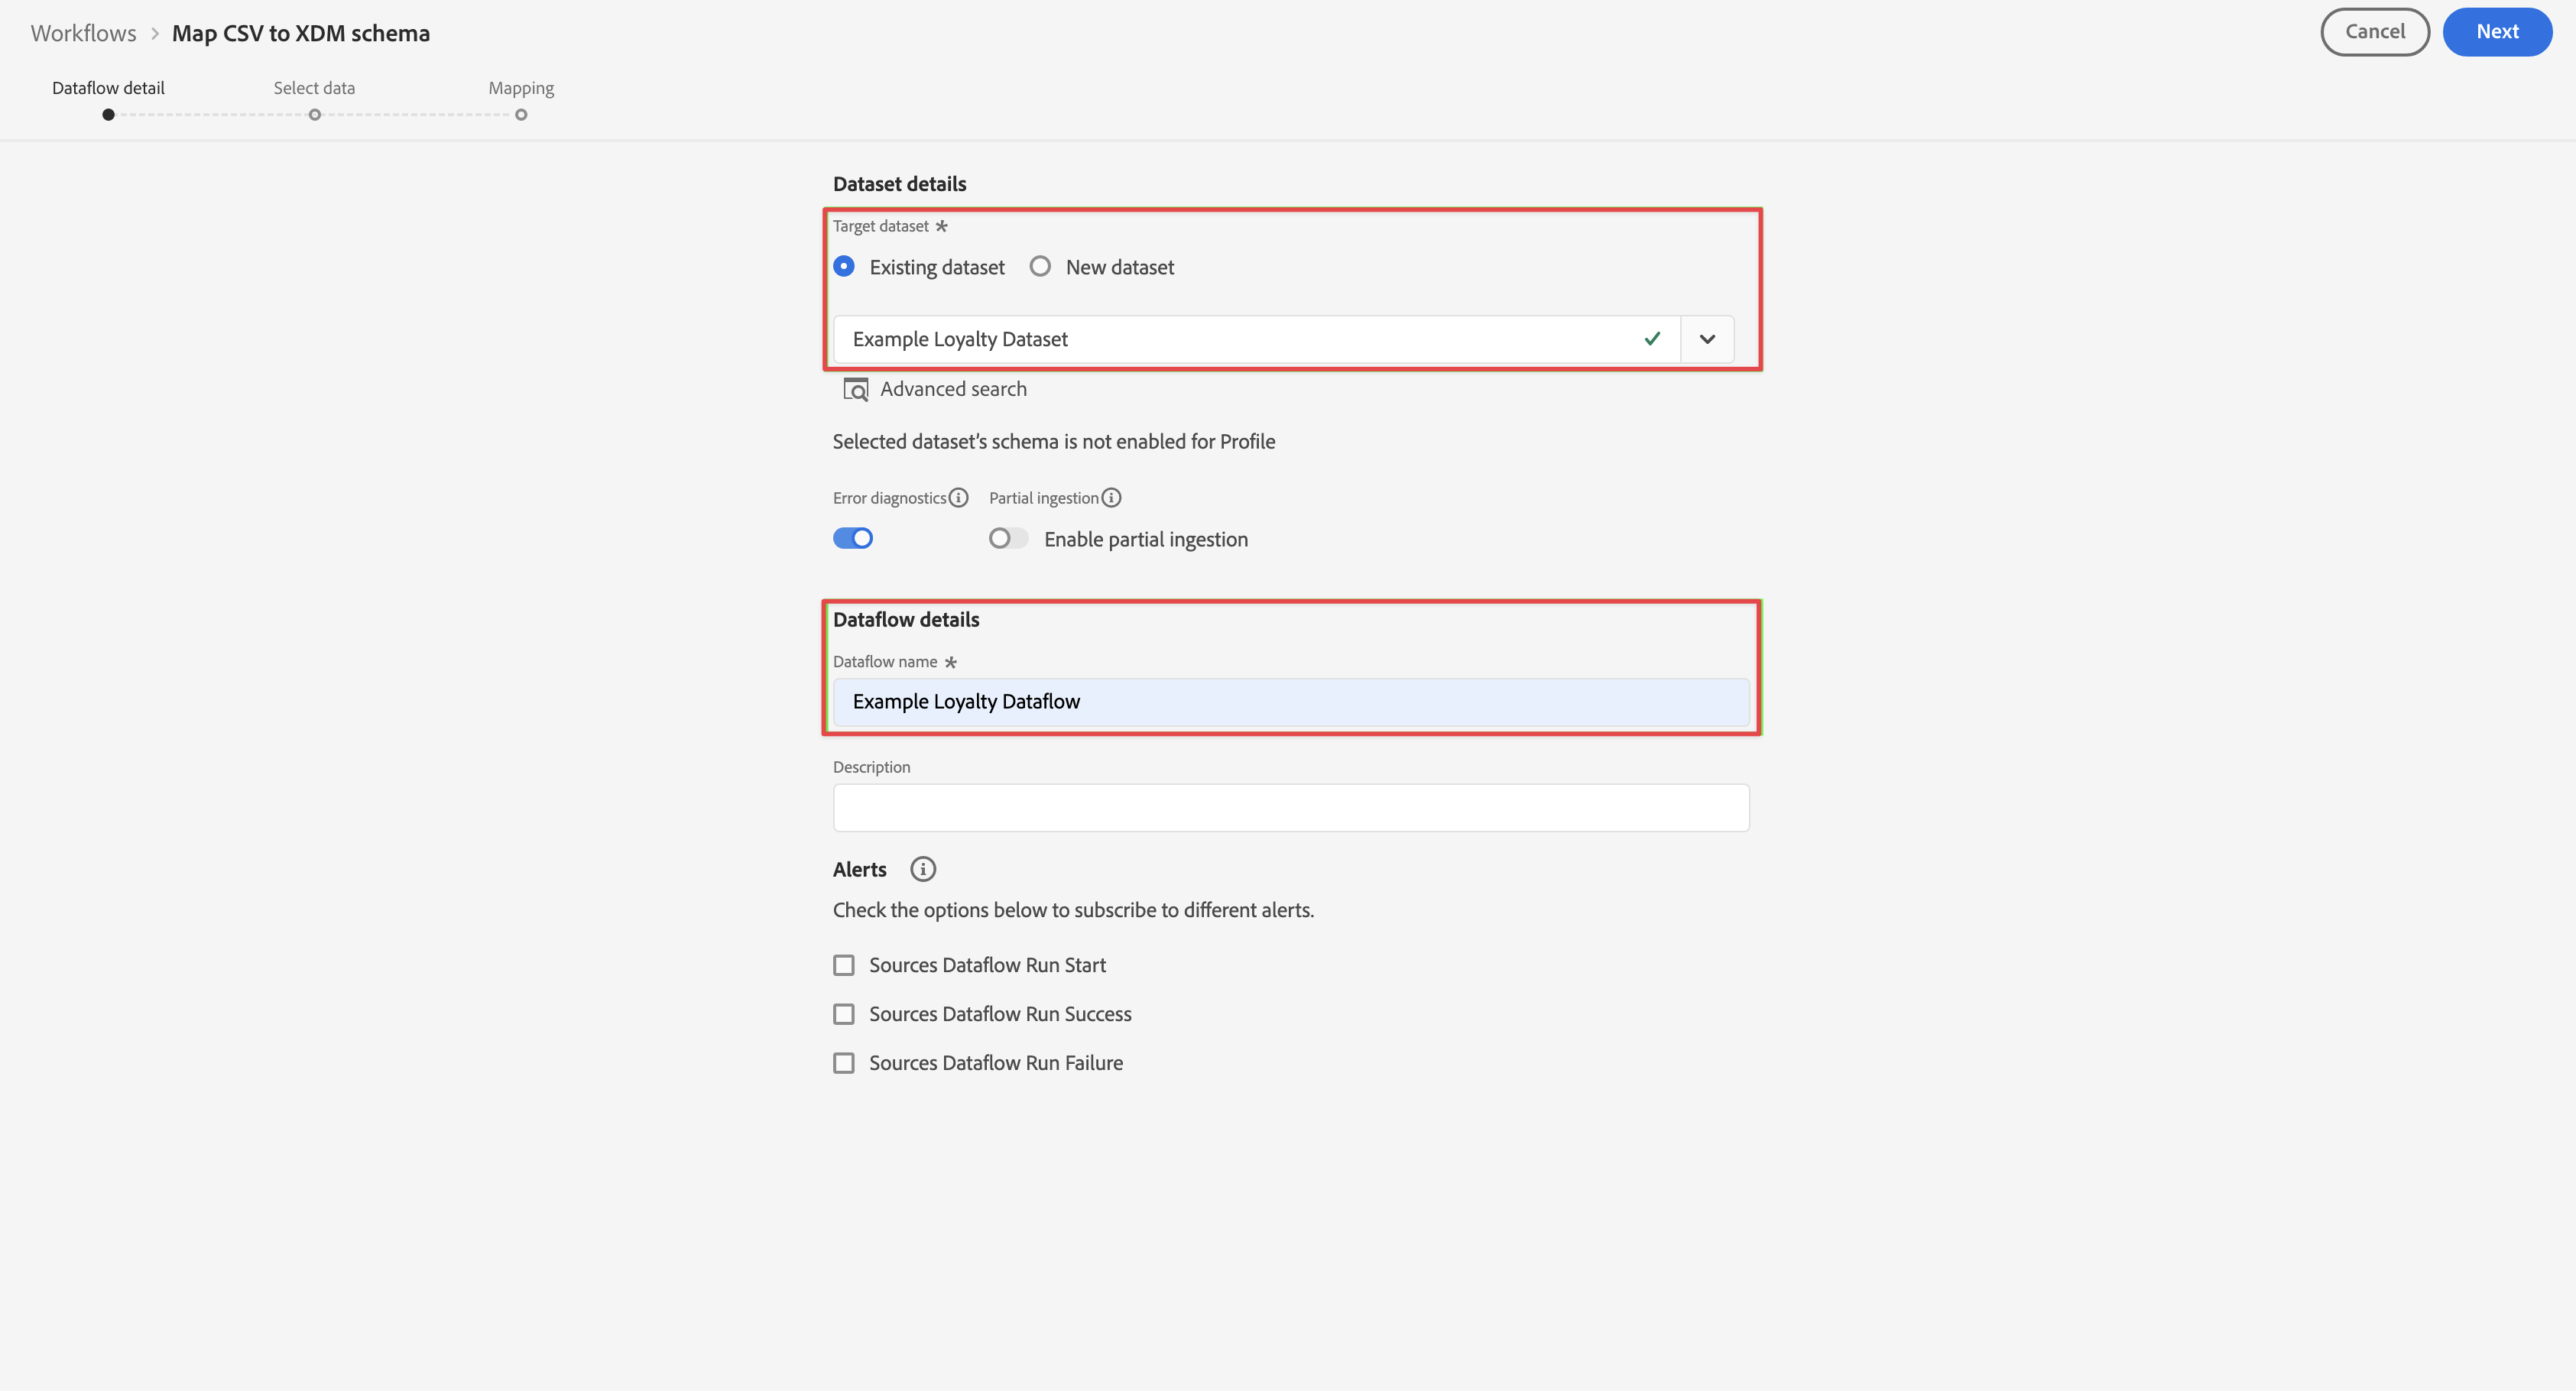Screen dimensions: 2576x1391
Task: Expand the target dataset dropdown arrow
Action: click(x=1707, y=339)
